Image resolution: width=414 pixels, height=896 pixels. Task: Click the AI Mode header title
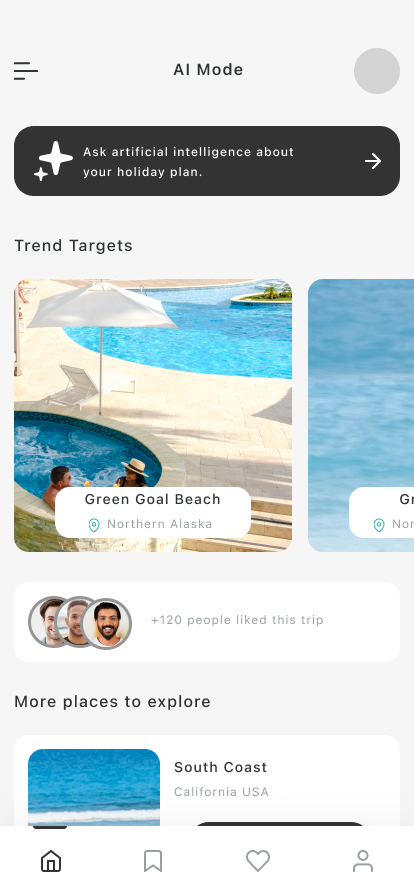208,70
